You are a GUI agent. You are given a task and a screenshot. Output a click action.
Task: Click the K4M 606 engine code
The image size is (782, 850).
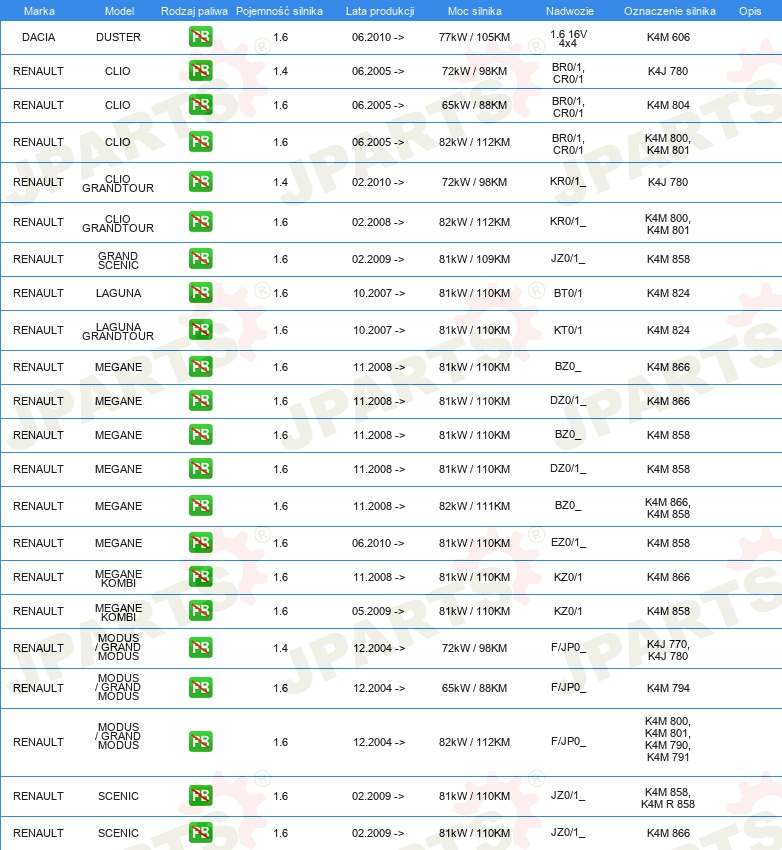point(668,37)
